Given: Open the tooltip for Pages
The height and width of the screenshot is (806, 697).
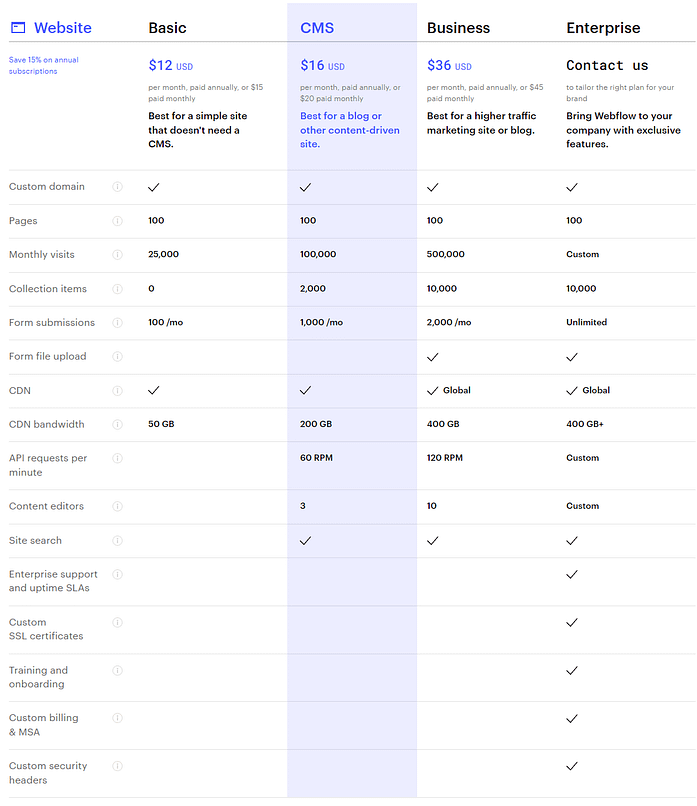Looking at the screenshot, I should pos(118,220).
